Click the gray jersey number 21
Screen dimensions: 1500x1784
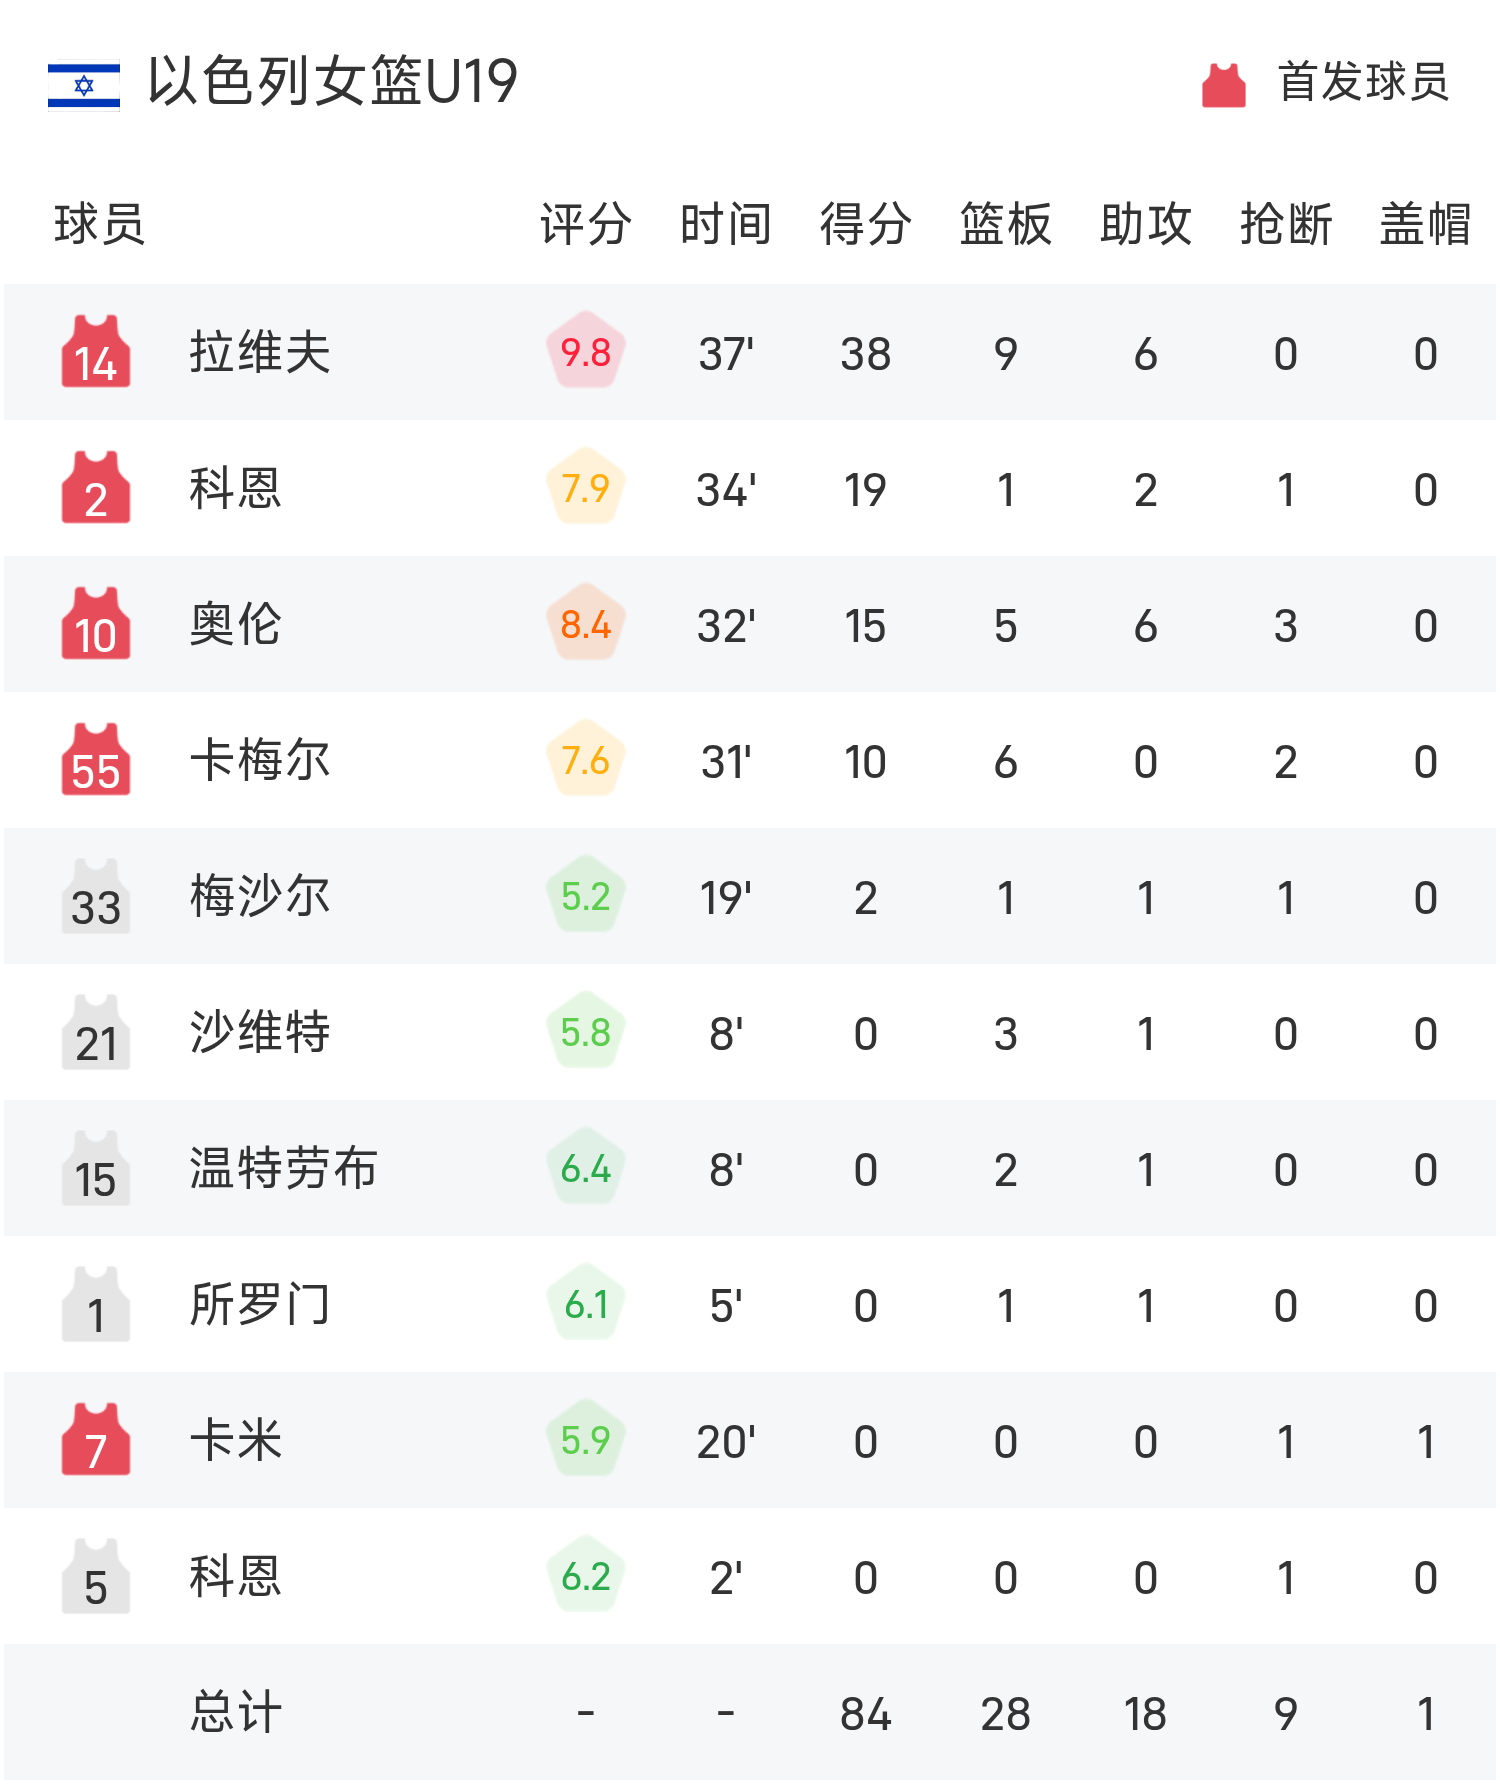click(96, 1032)
